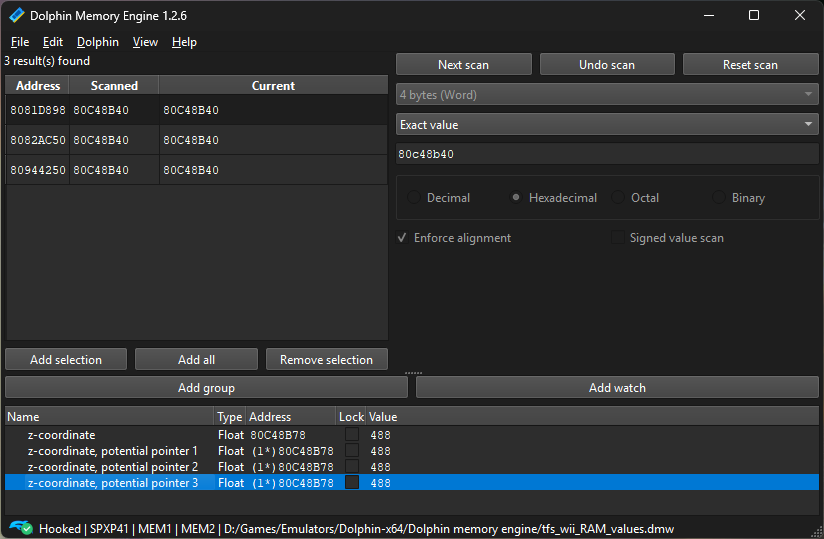Viewport: 824px width, 539px height.
Task: Click the Dolphin Memory Engine title bar icon
Action: 17,15
